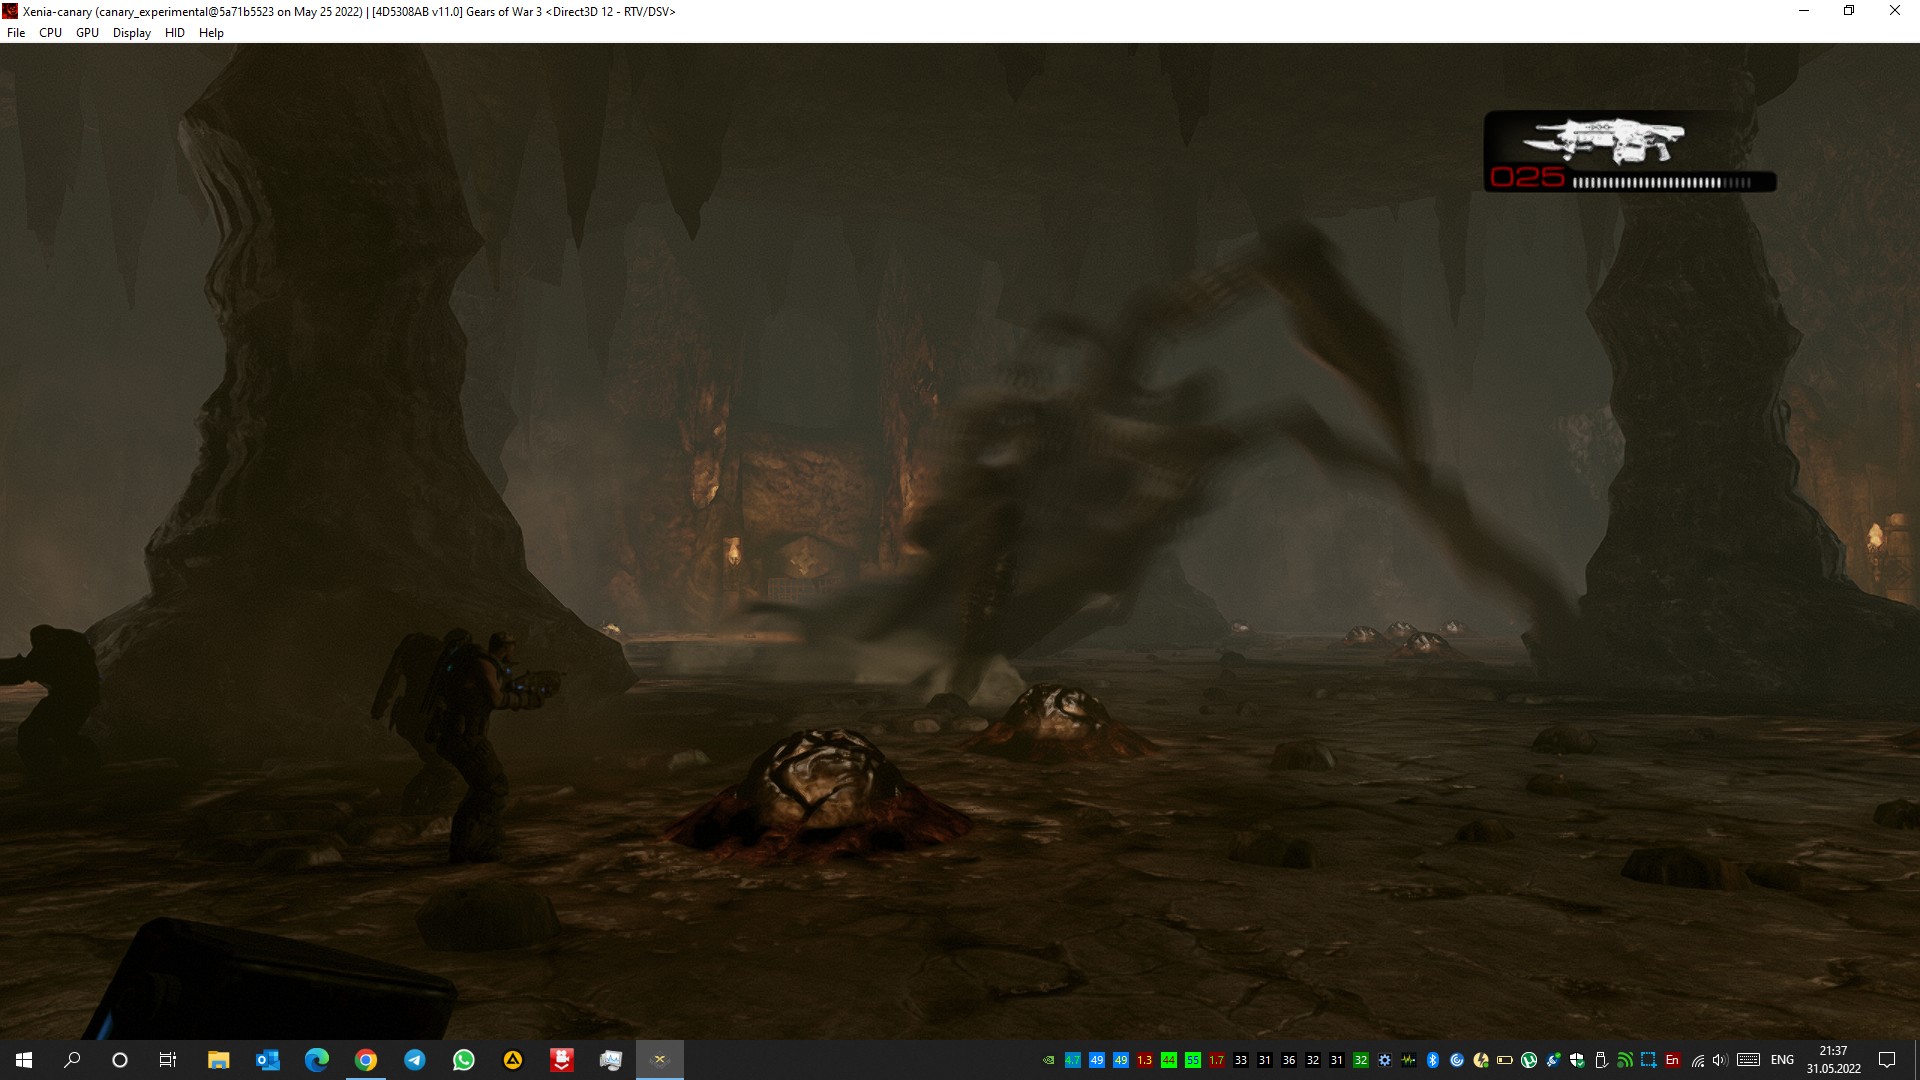Screen dimensions: 1920x1080
Task: Click the ENG input language indicator
Action: (1782, 1060)
